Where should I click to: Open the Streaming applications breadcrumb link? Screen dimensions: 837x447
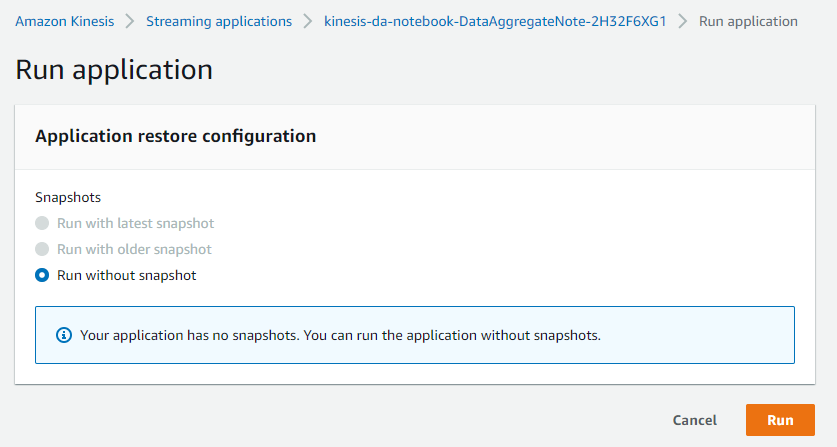click(219, 21)
